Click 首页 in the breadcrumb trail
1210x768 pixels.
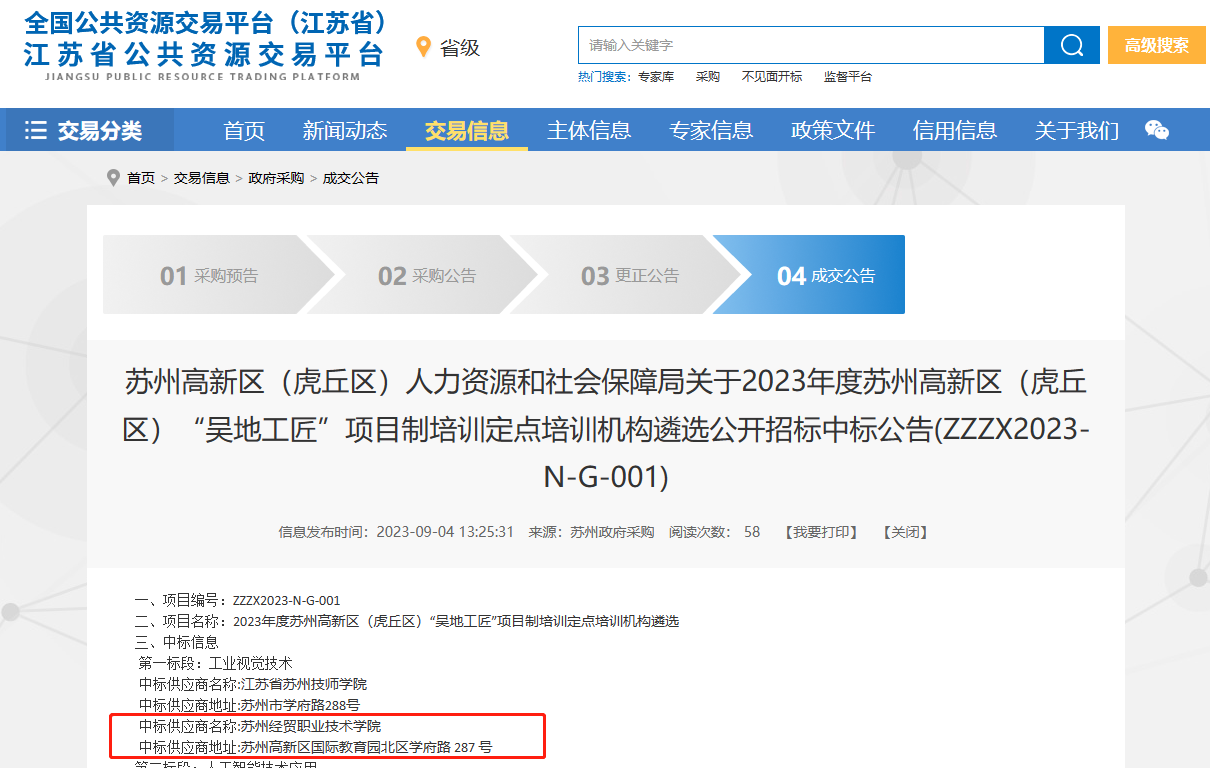coord(141,178)
